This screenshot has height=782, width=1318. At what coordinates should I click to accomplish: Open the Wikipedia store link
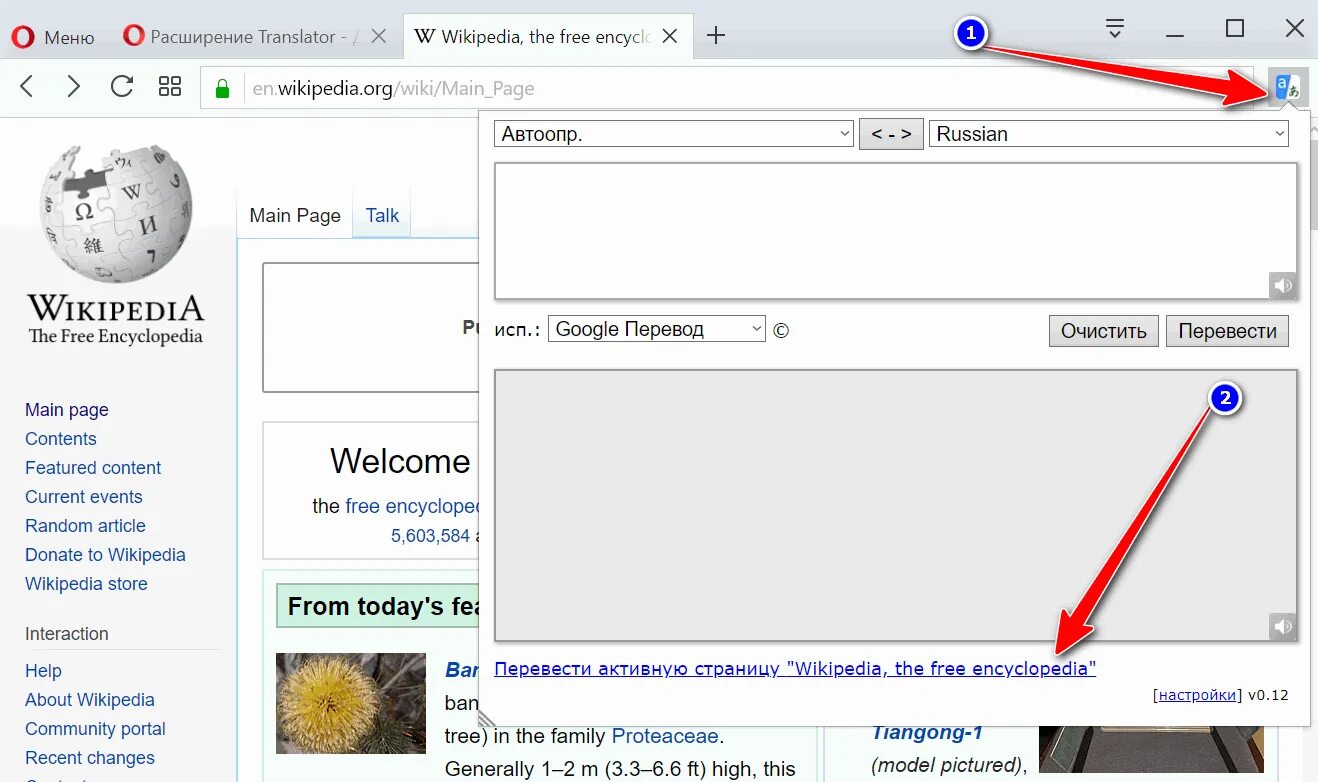pos(86,584)
